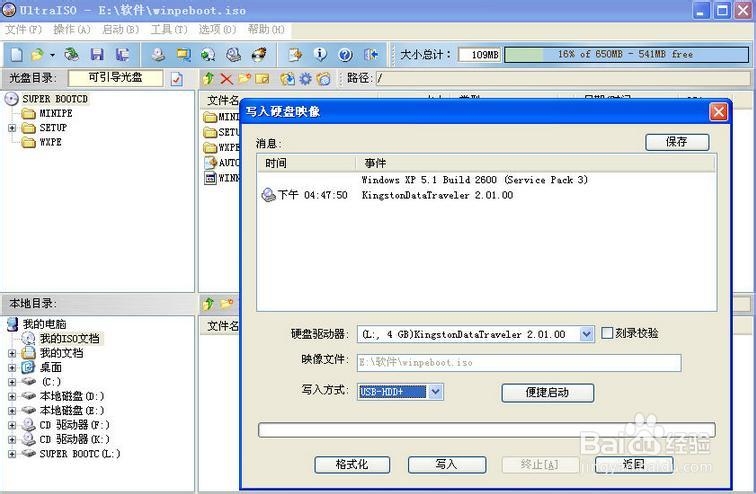Click the write progress bar in dialog
Viewport: 756px width, 494px height.
pyautogui.click(x=486, y=429)
